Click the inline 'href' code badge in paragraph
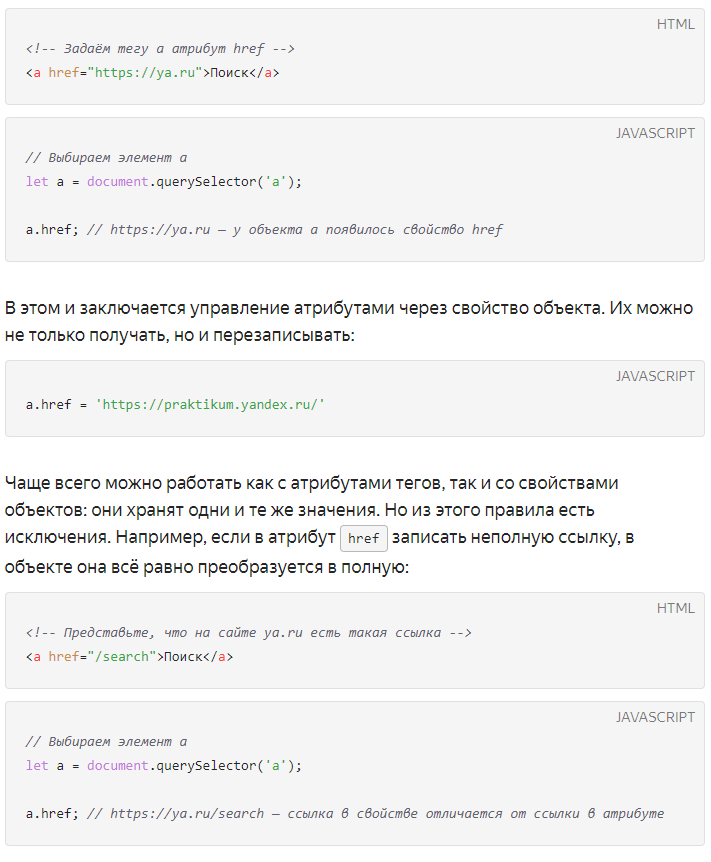 pyautogui.click(x=363, y=538)
